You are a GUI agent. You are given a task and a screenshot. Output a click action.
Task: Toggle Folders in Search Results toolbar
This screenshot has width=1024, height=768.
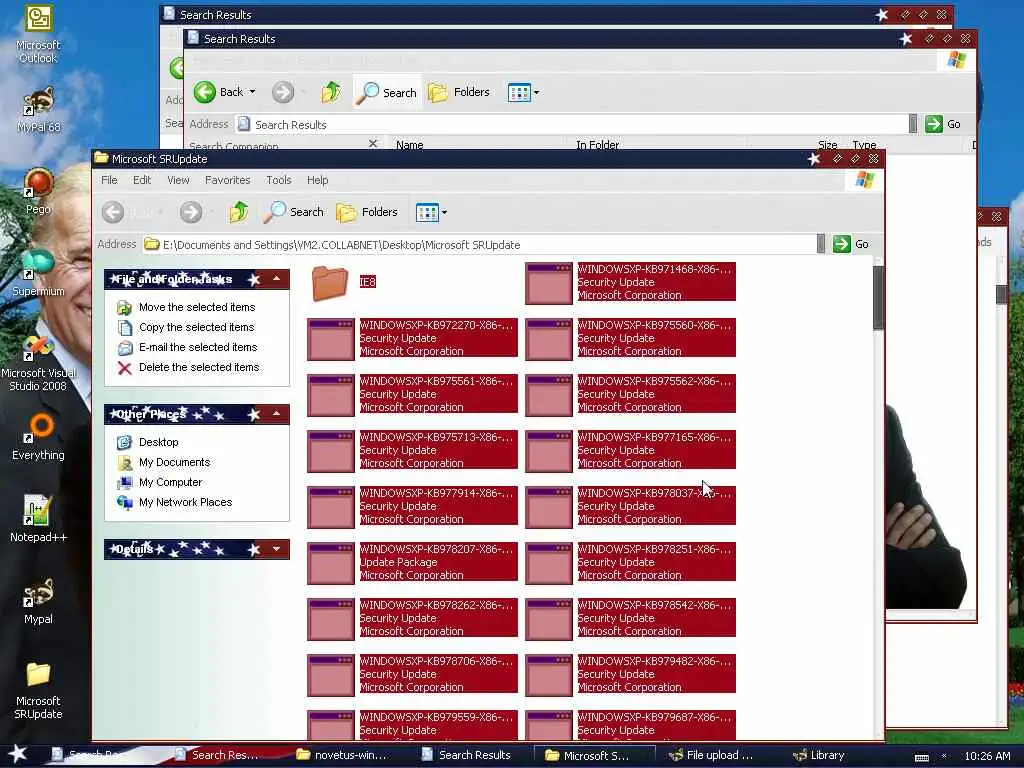pyautogui.click(x=459, y=93)
